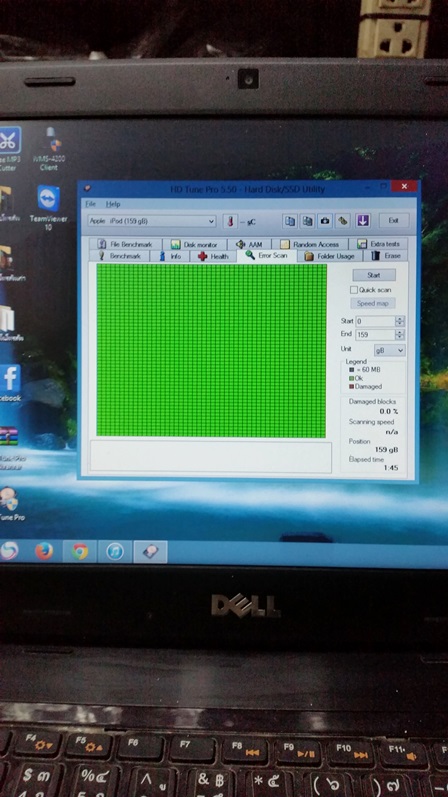Increase the End value stepper

click(400, 332)
